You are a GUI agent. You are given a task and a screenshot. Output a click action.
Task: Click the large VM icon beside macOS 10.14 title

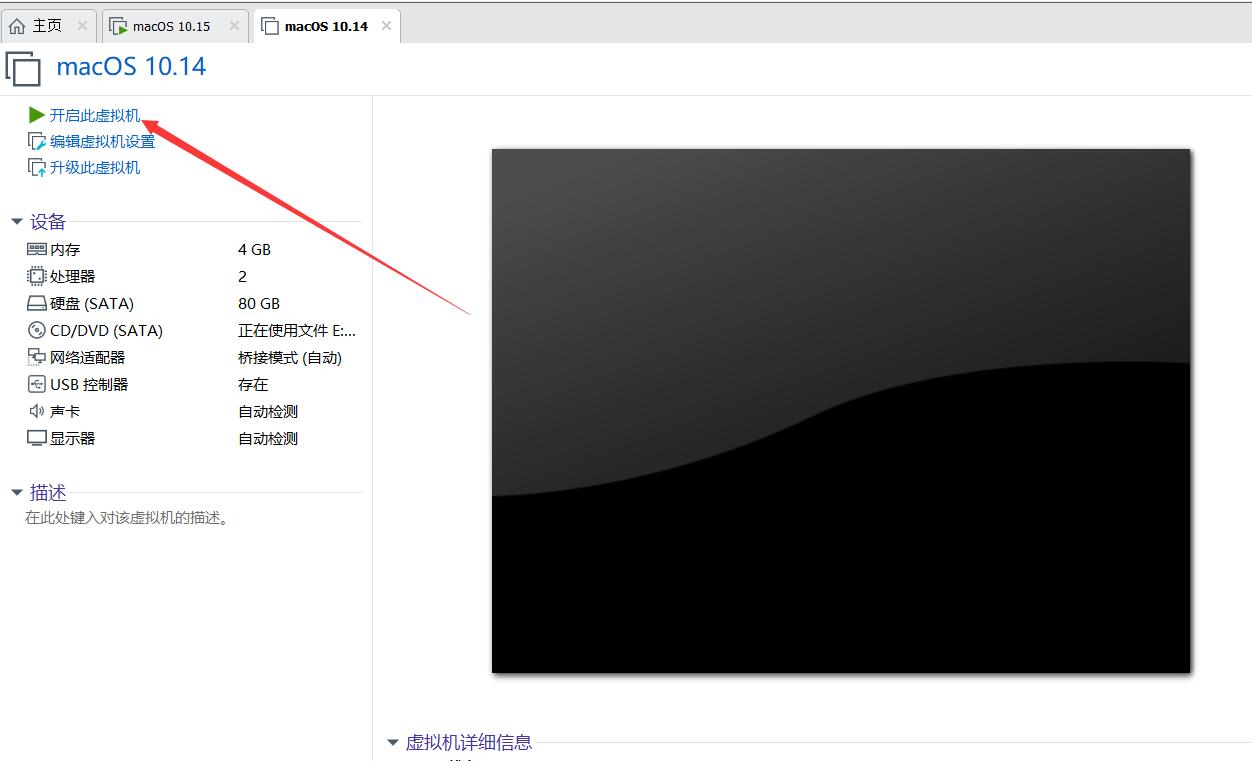click(23, 68)
